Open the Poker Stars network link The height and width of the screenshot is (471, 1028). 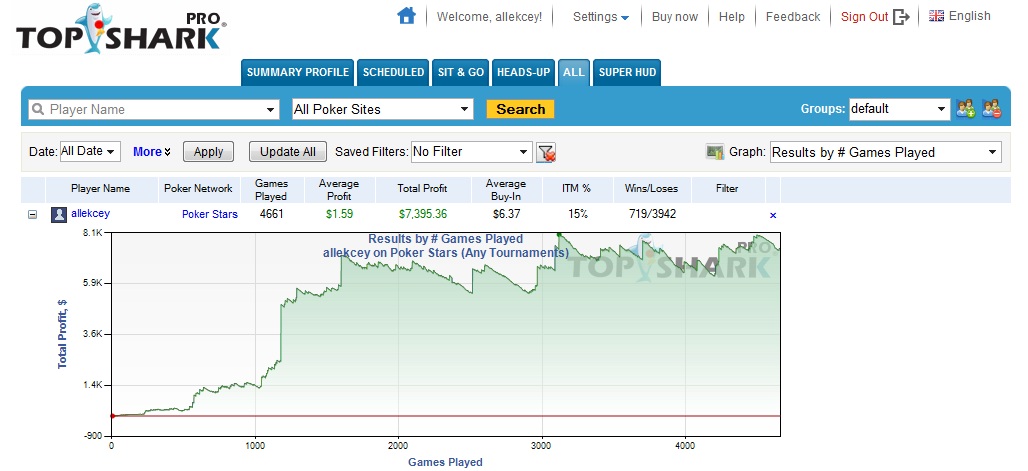point(209,214)
